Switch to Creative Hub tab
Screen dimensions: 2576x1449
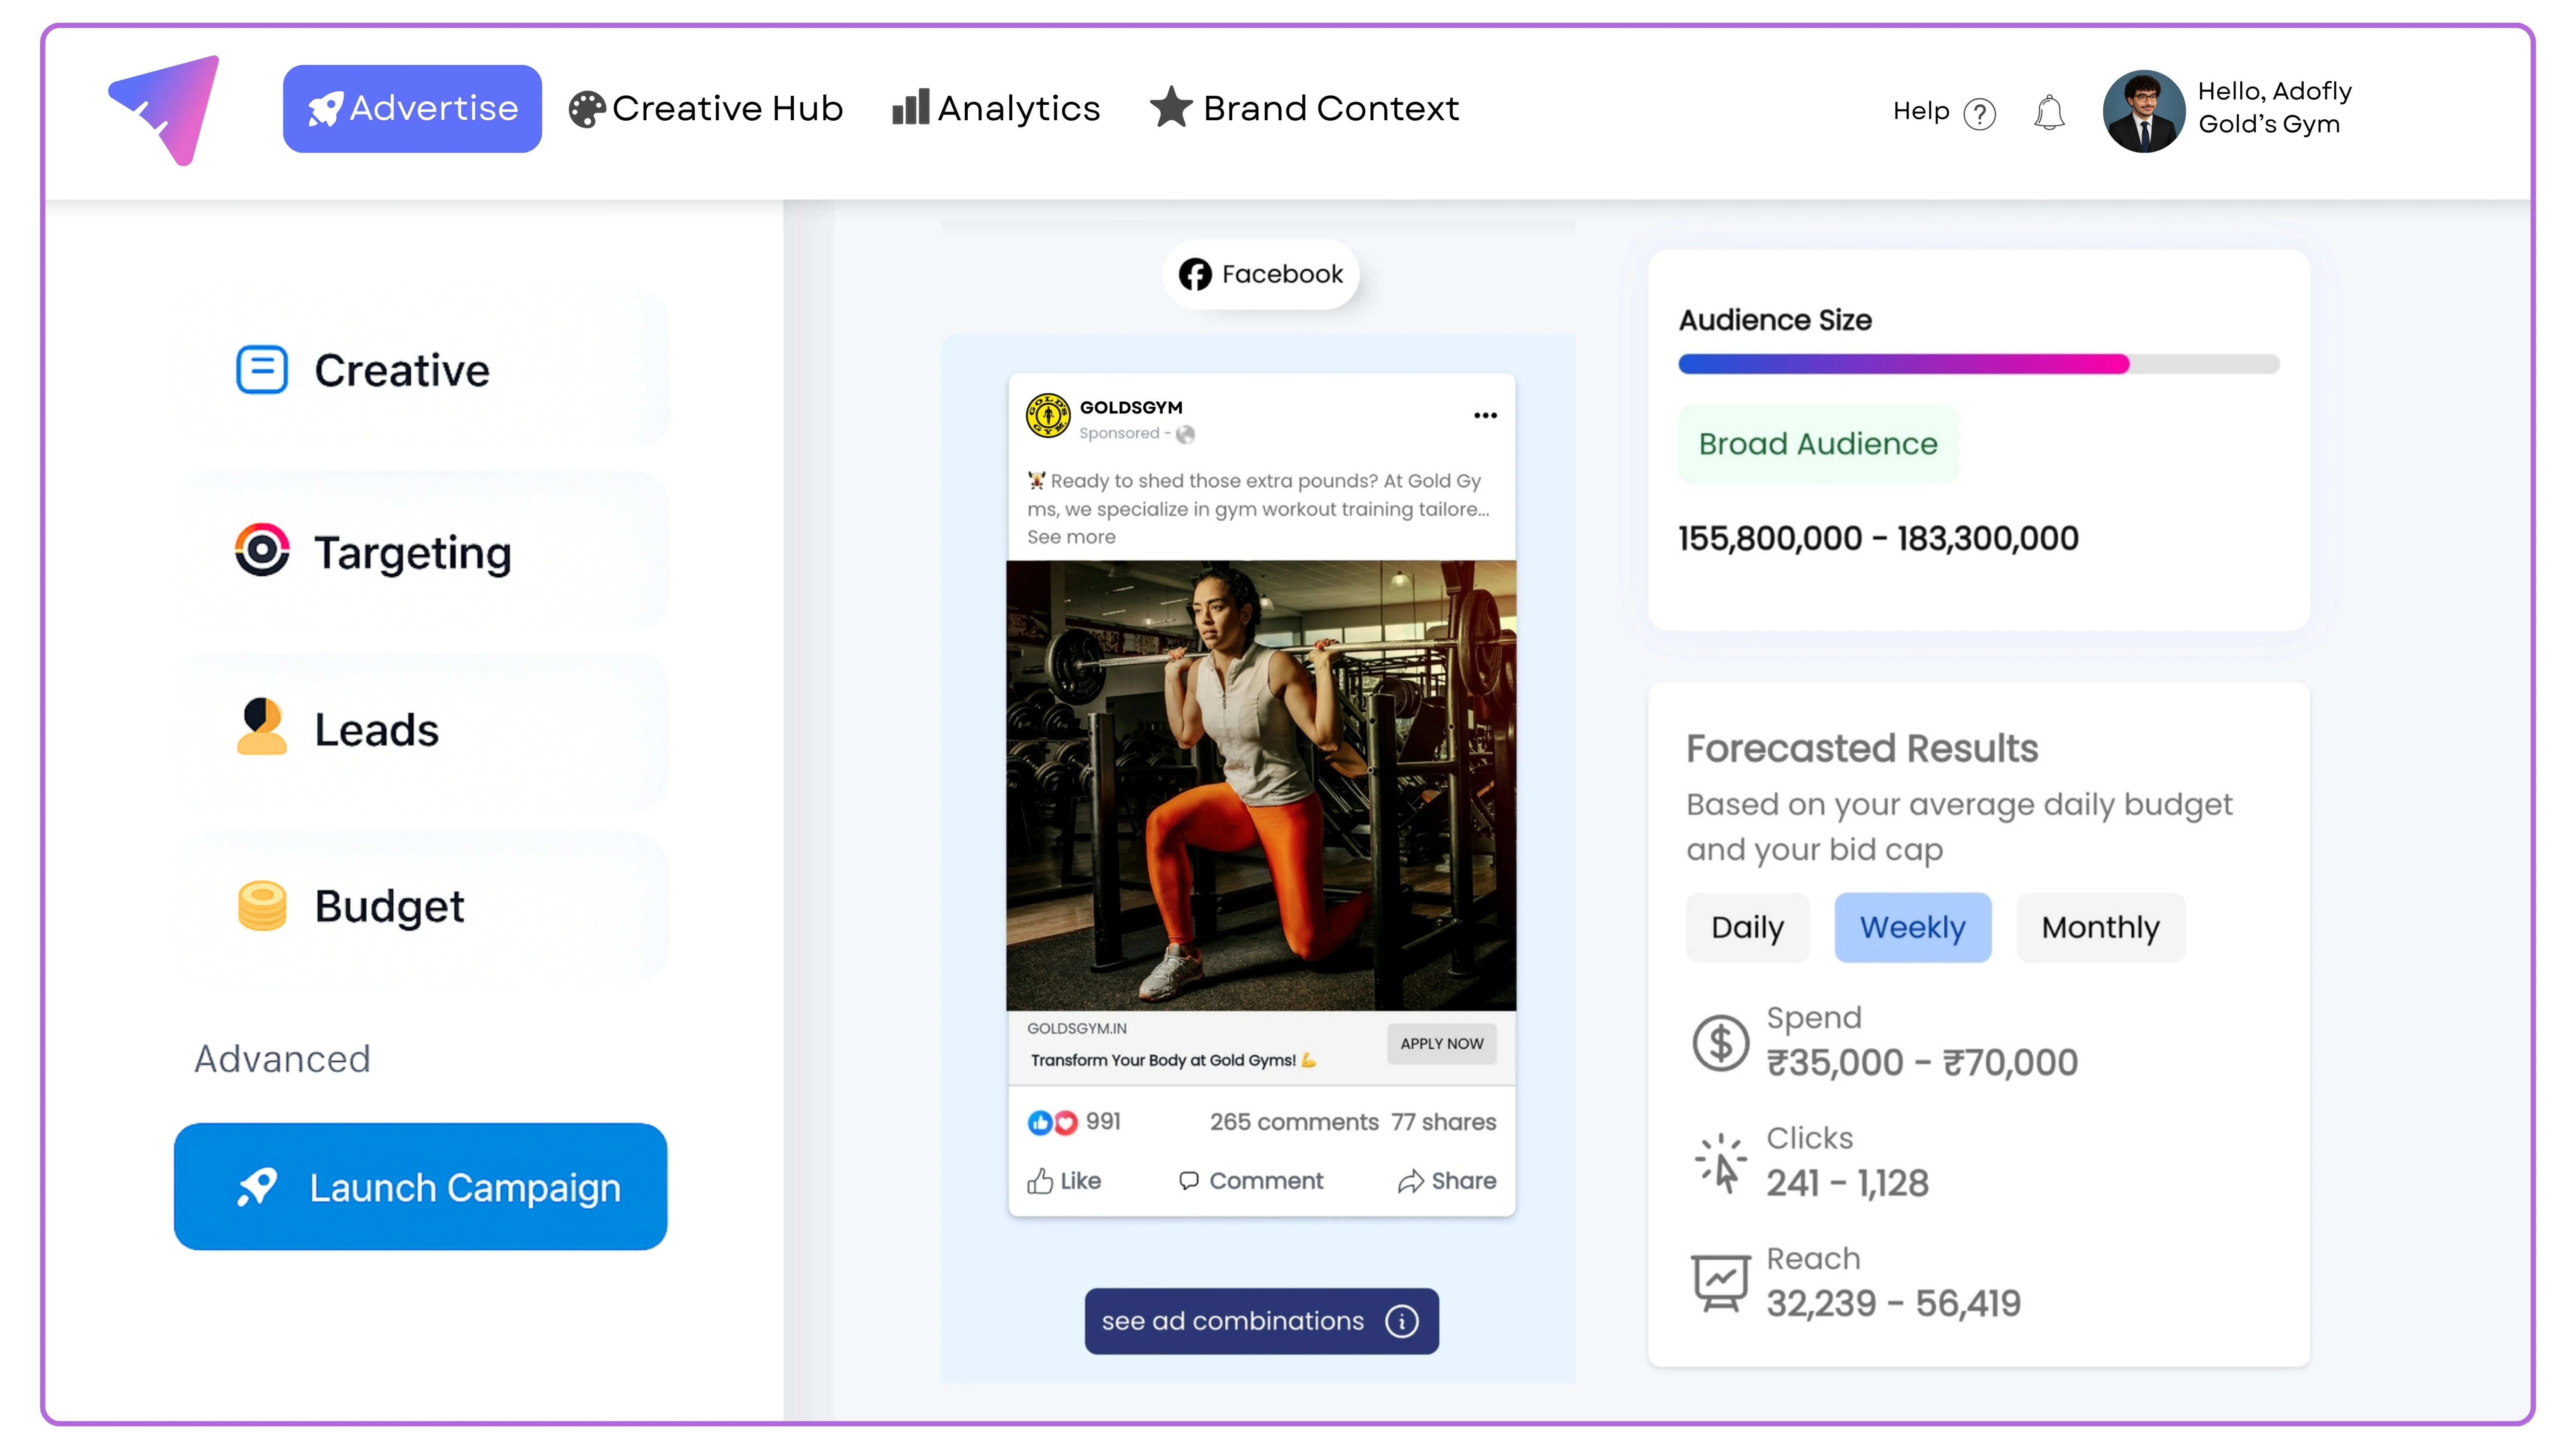[x=706, y=108]
